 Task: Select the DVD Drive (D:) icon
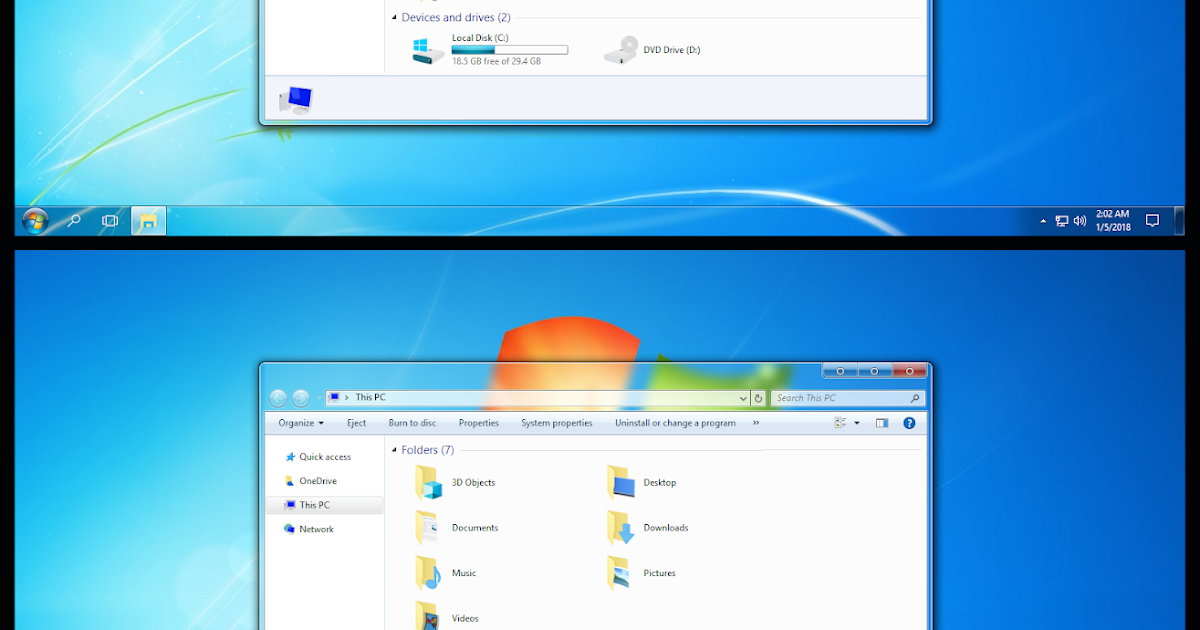(x=621, y=50)
